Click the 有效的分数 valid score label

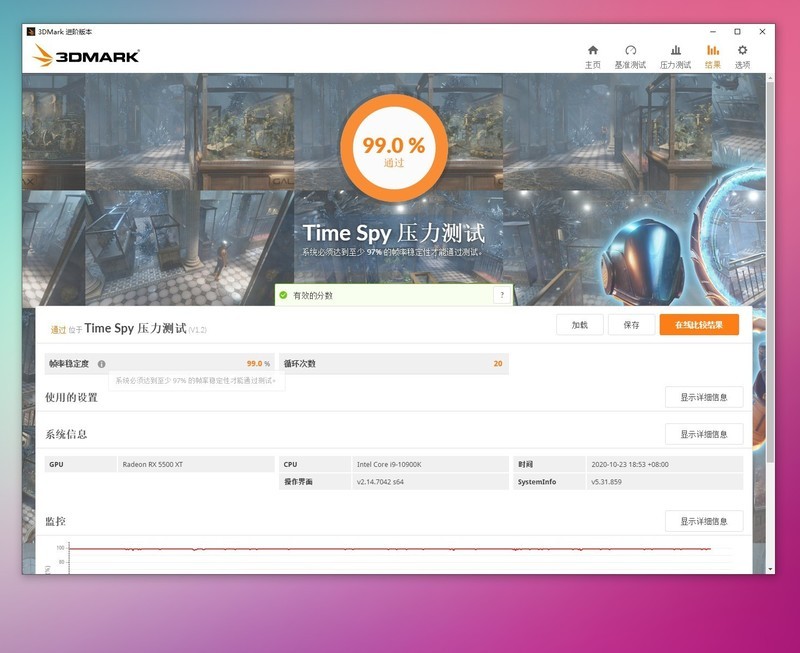313,295
